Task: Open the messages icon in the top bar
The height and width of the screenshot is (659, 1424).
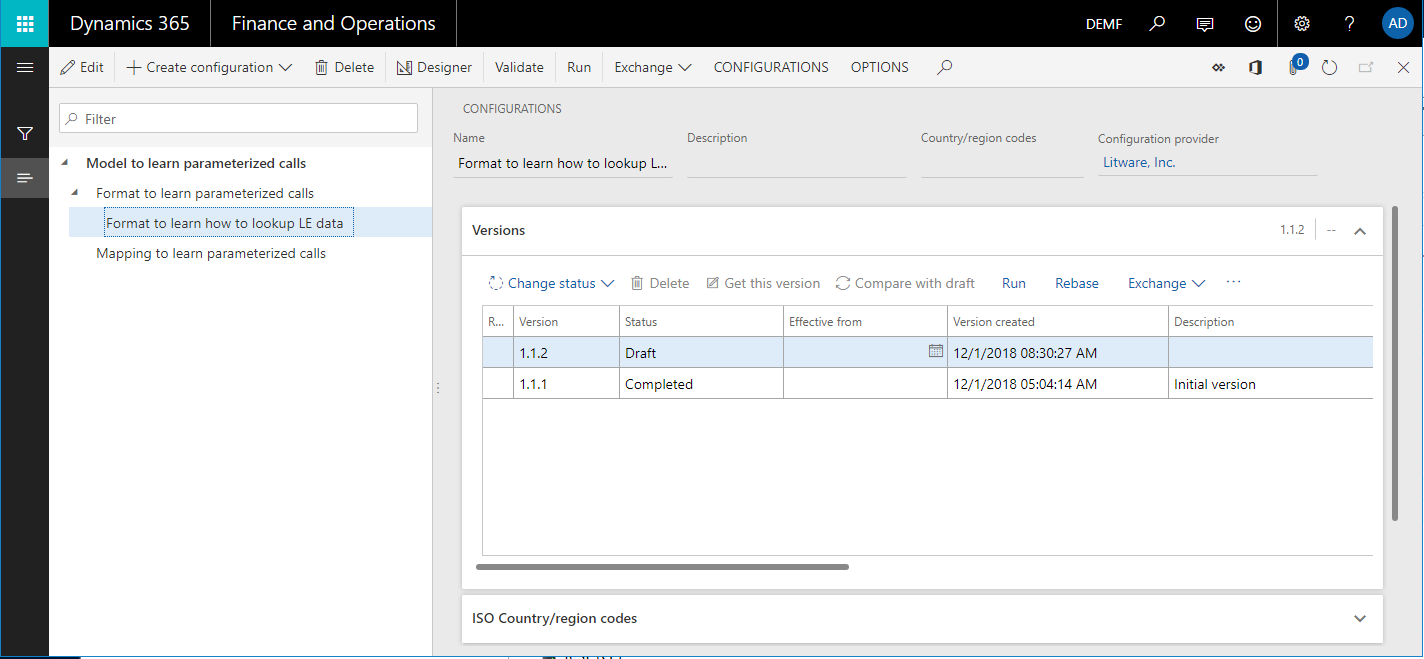Action: (x=1206, y=24)
